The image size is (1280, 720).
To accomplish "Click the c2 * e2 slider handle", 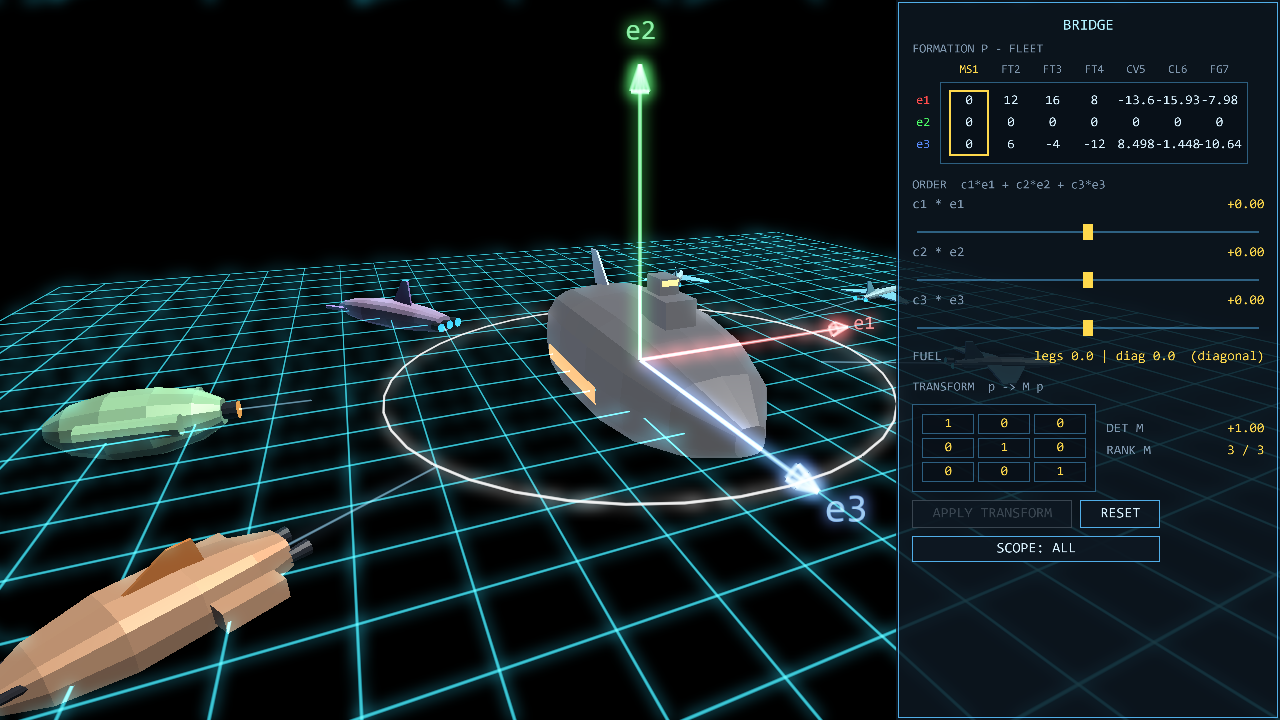I will 1088,280.
